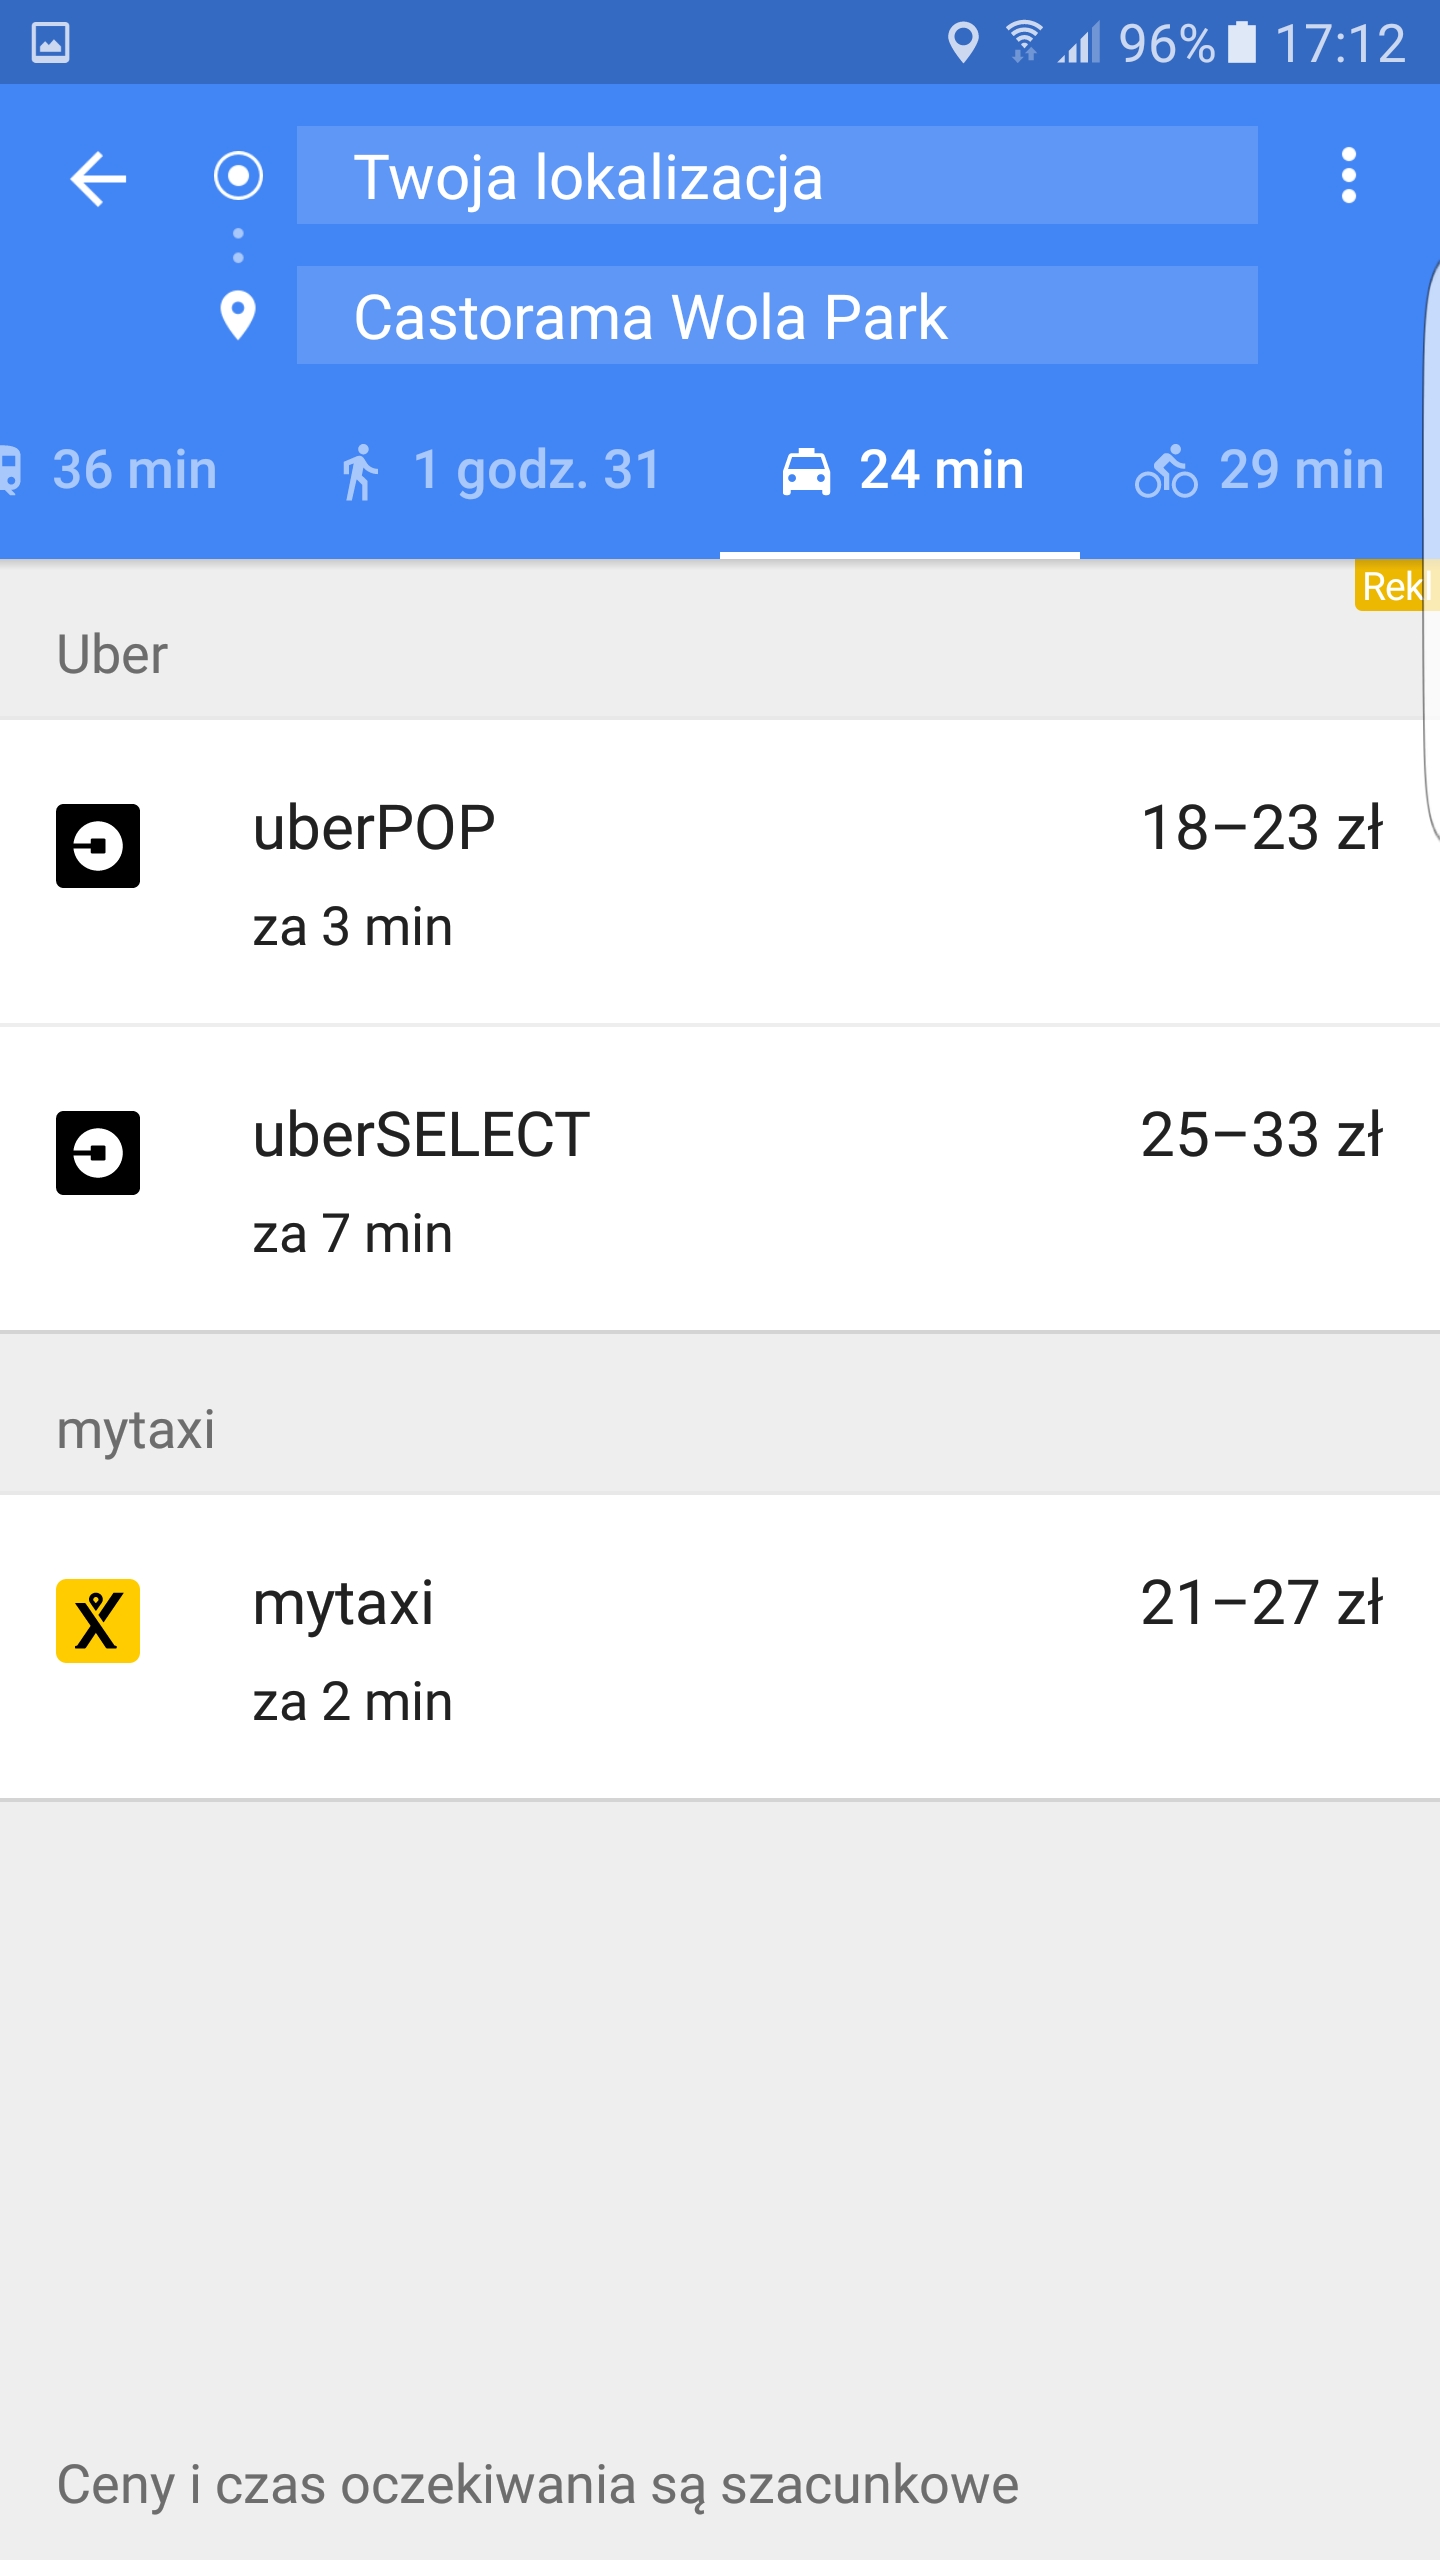Tap the uberPOP price 18–23 zł
The height and width of the screenshot is (2560, 1440).
pyautogui.click(x=1262, y=828)
